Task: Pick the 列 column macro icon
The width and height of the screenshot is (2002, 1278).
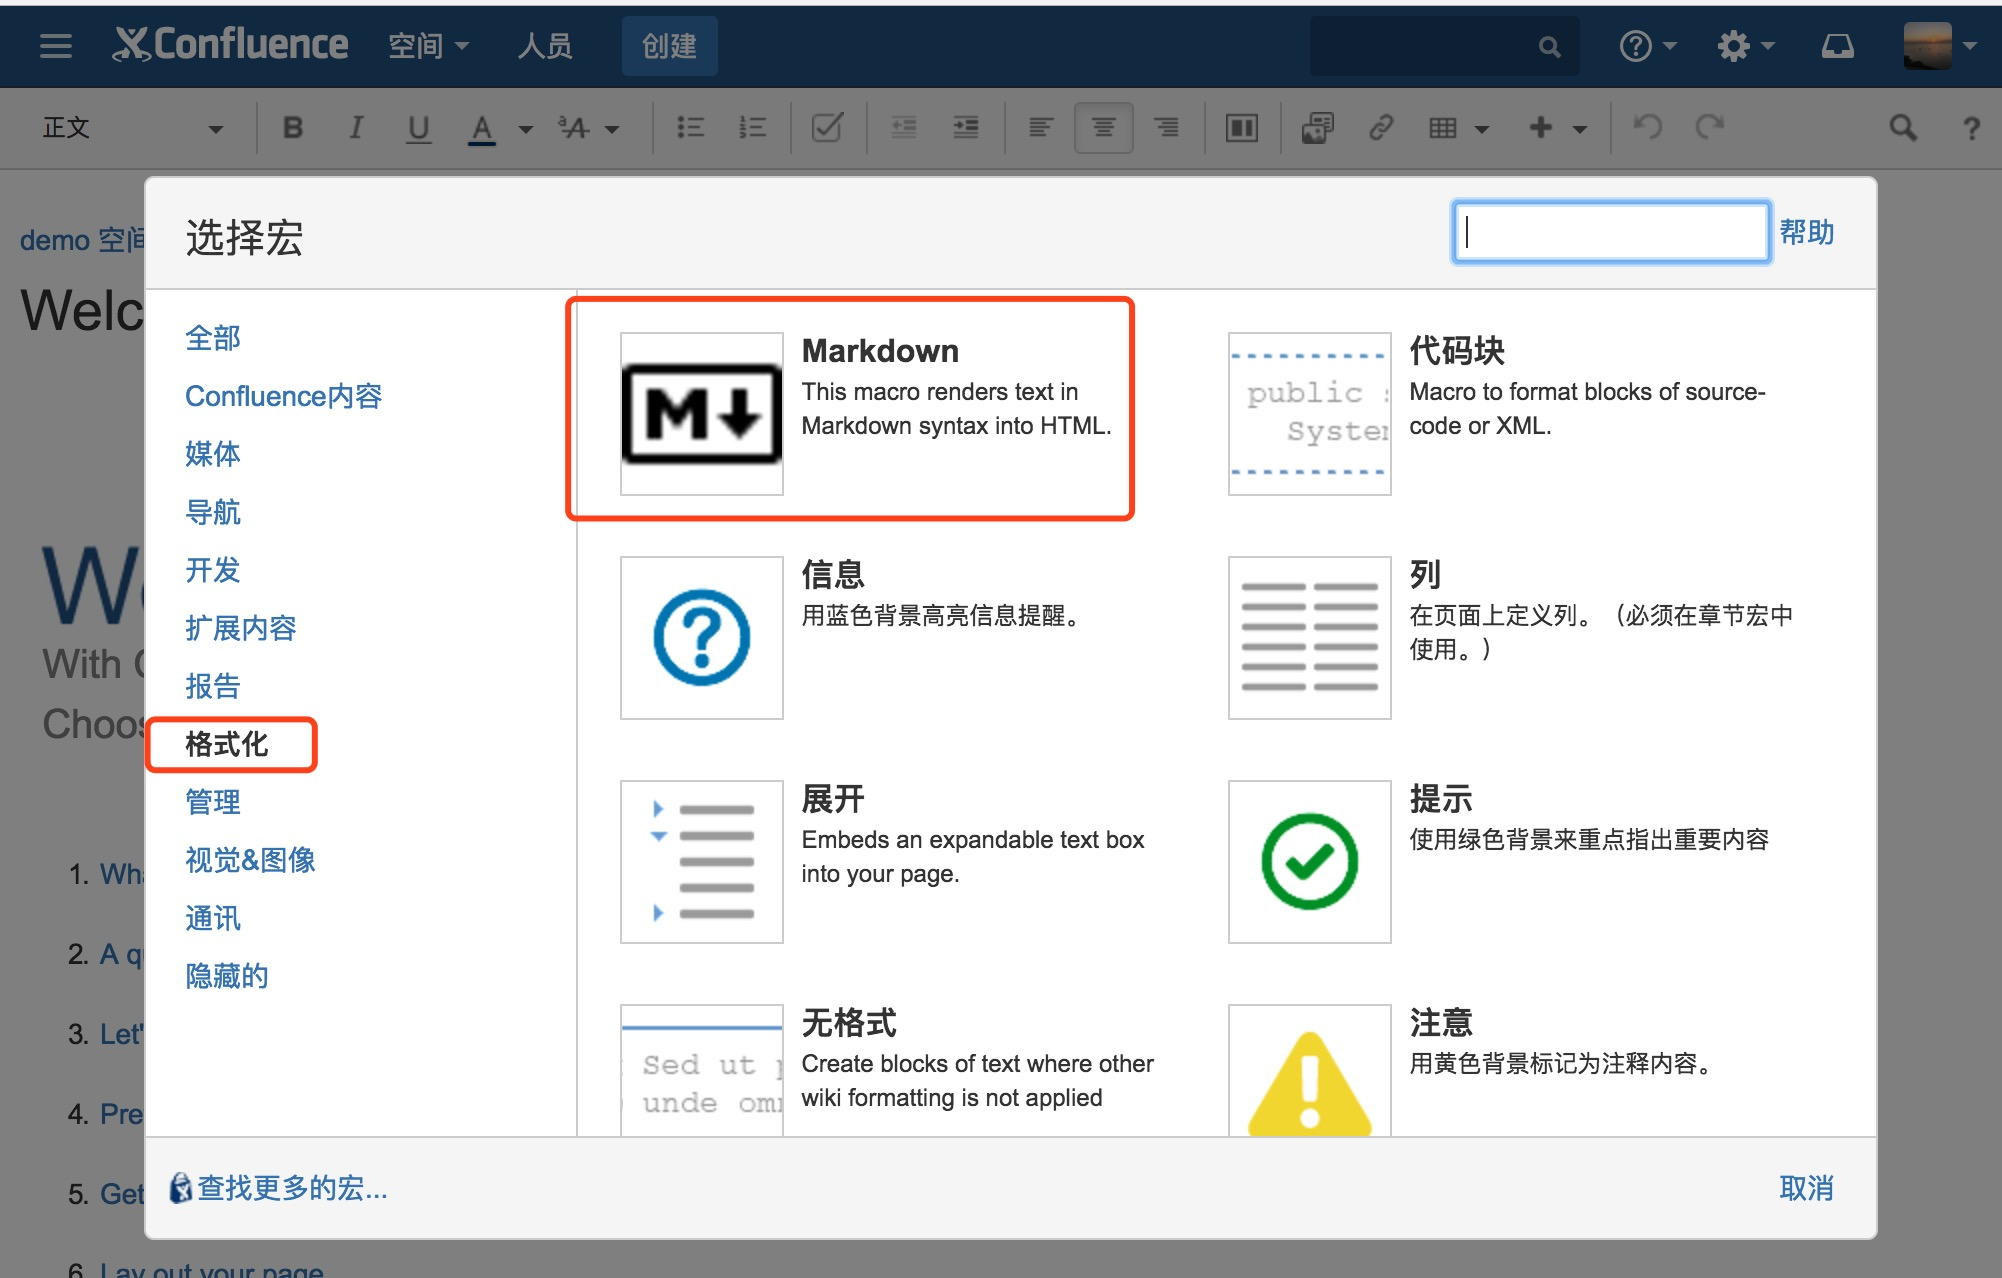Action: click(1309, 637)
